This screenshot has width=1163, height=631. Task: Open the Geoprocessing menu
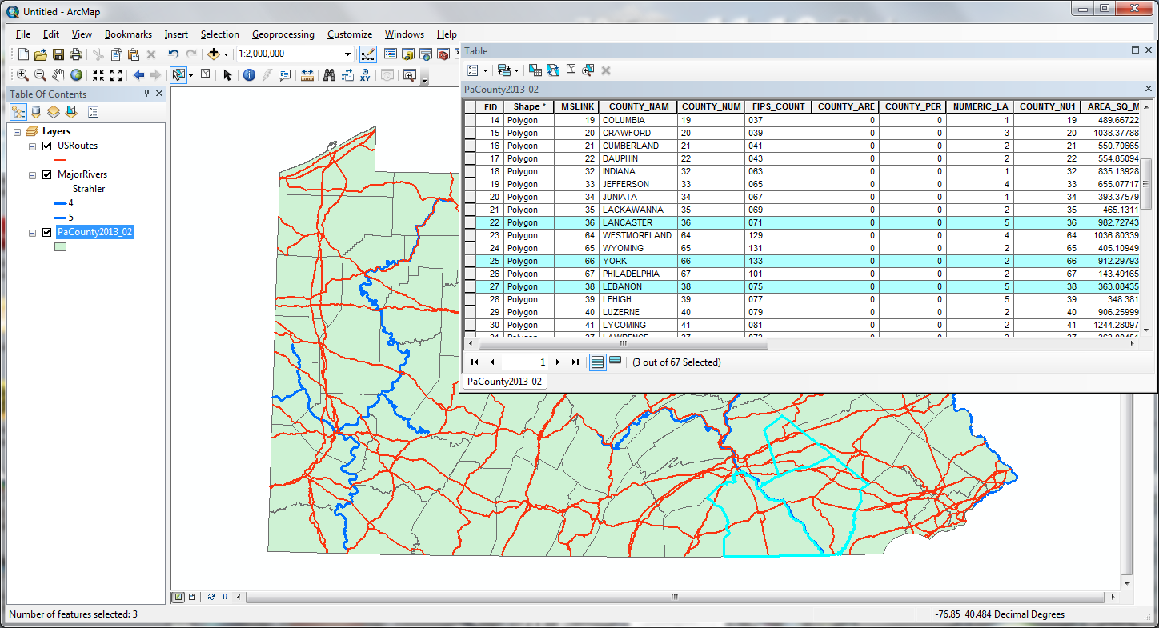[283, 35]
